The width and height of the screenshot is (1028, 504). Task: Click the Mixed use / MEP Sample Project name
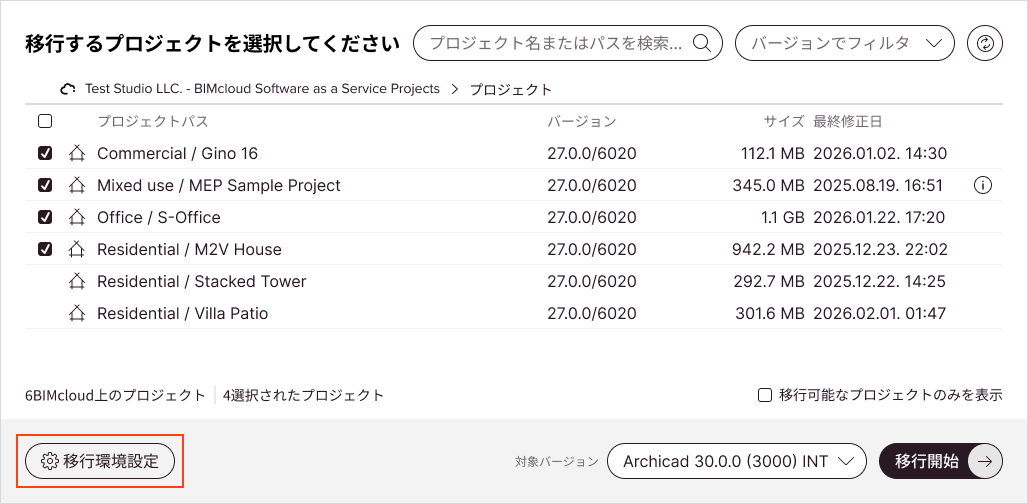(219, 185)
